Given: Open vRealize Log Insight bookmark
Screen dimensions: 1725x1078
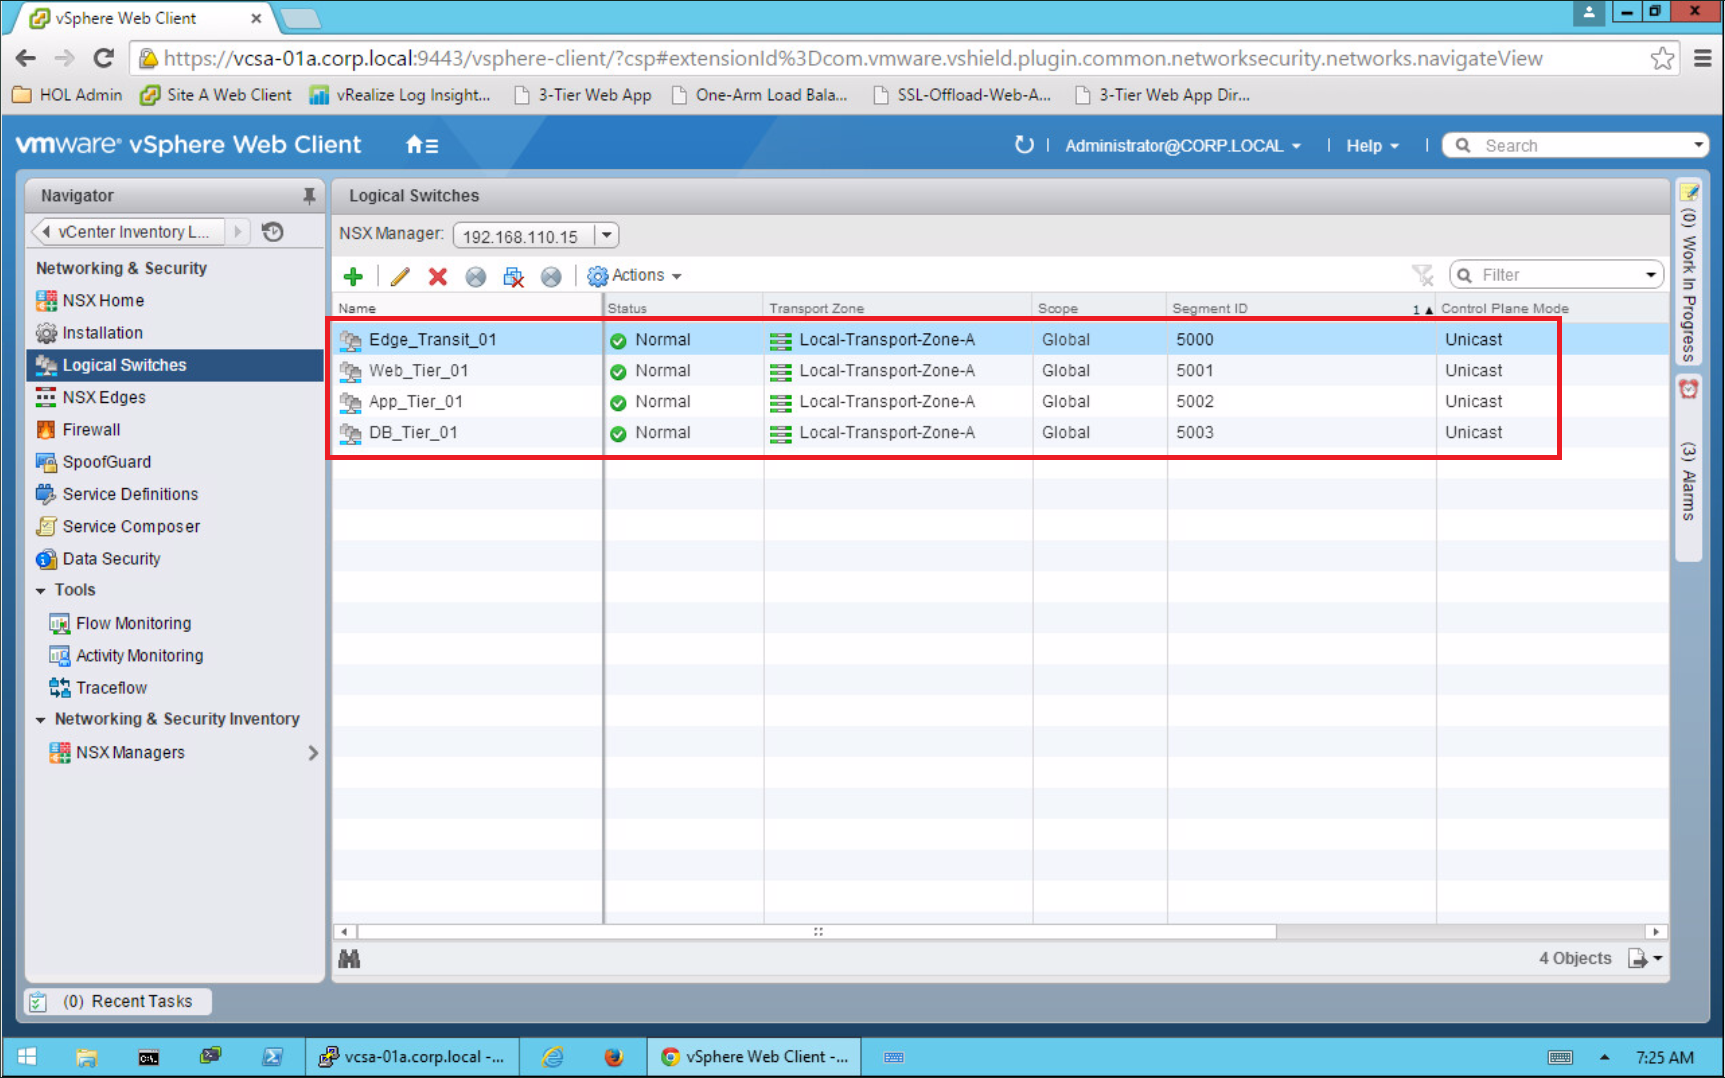Looking at the screenshot, I should click(400, 95).
